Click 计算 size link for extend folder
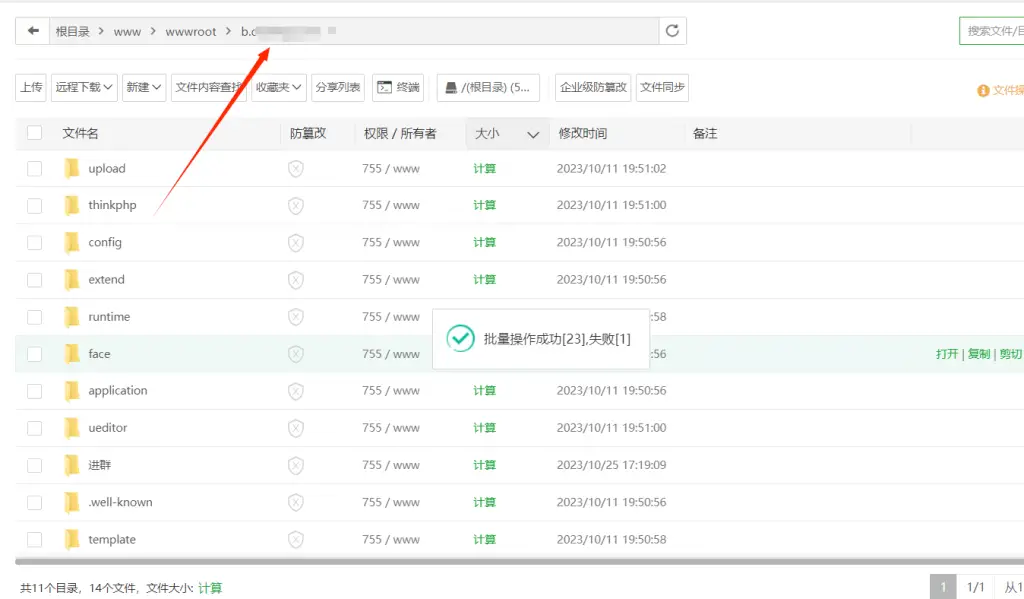Image resolution: width=1024 pixels, height=599 pixels. tap(484, 280)
